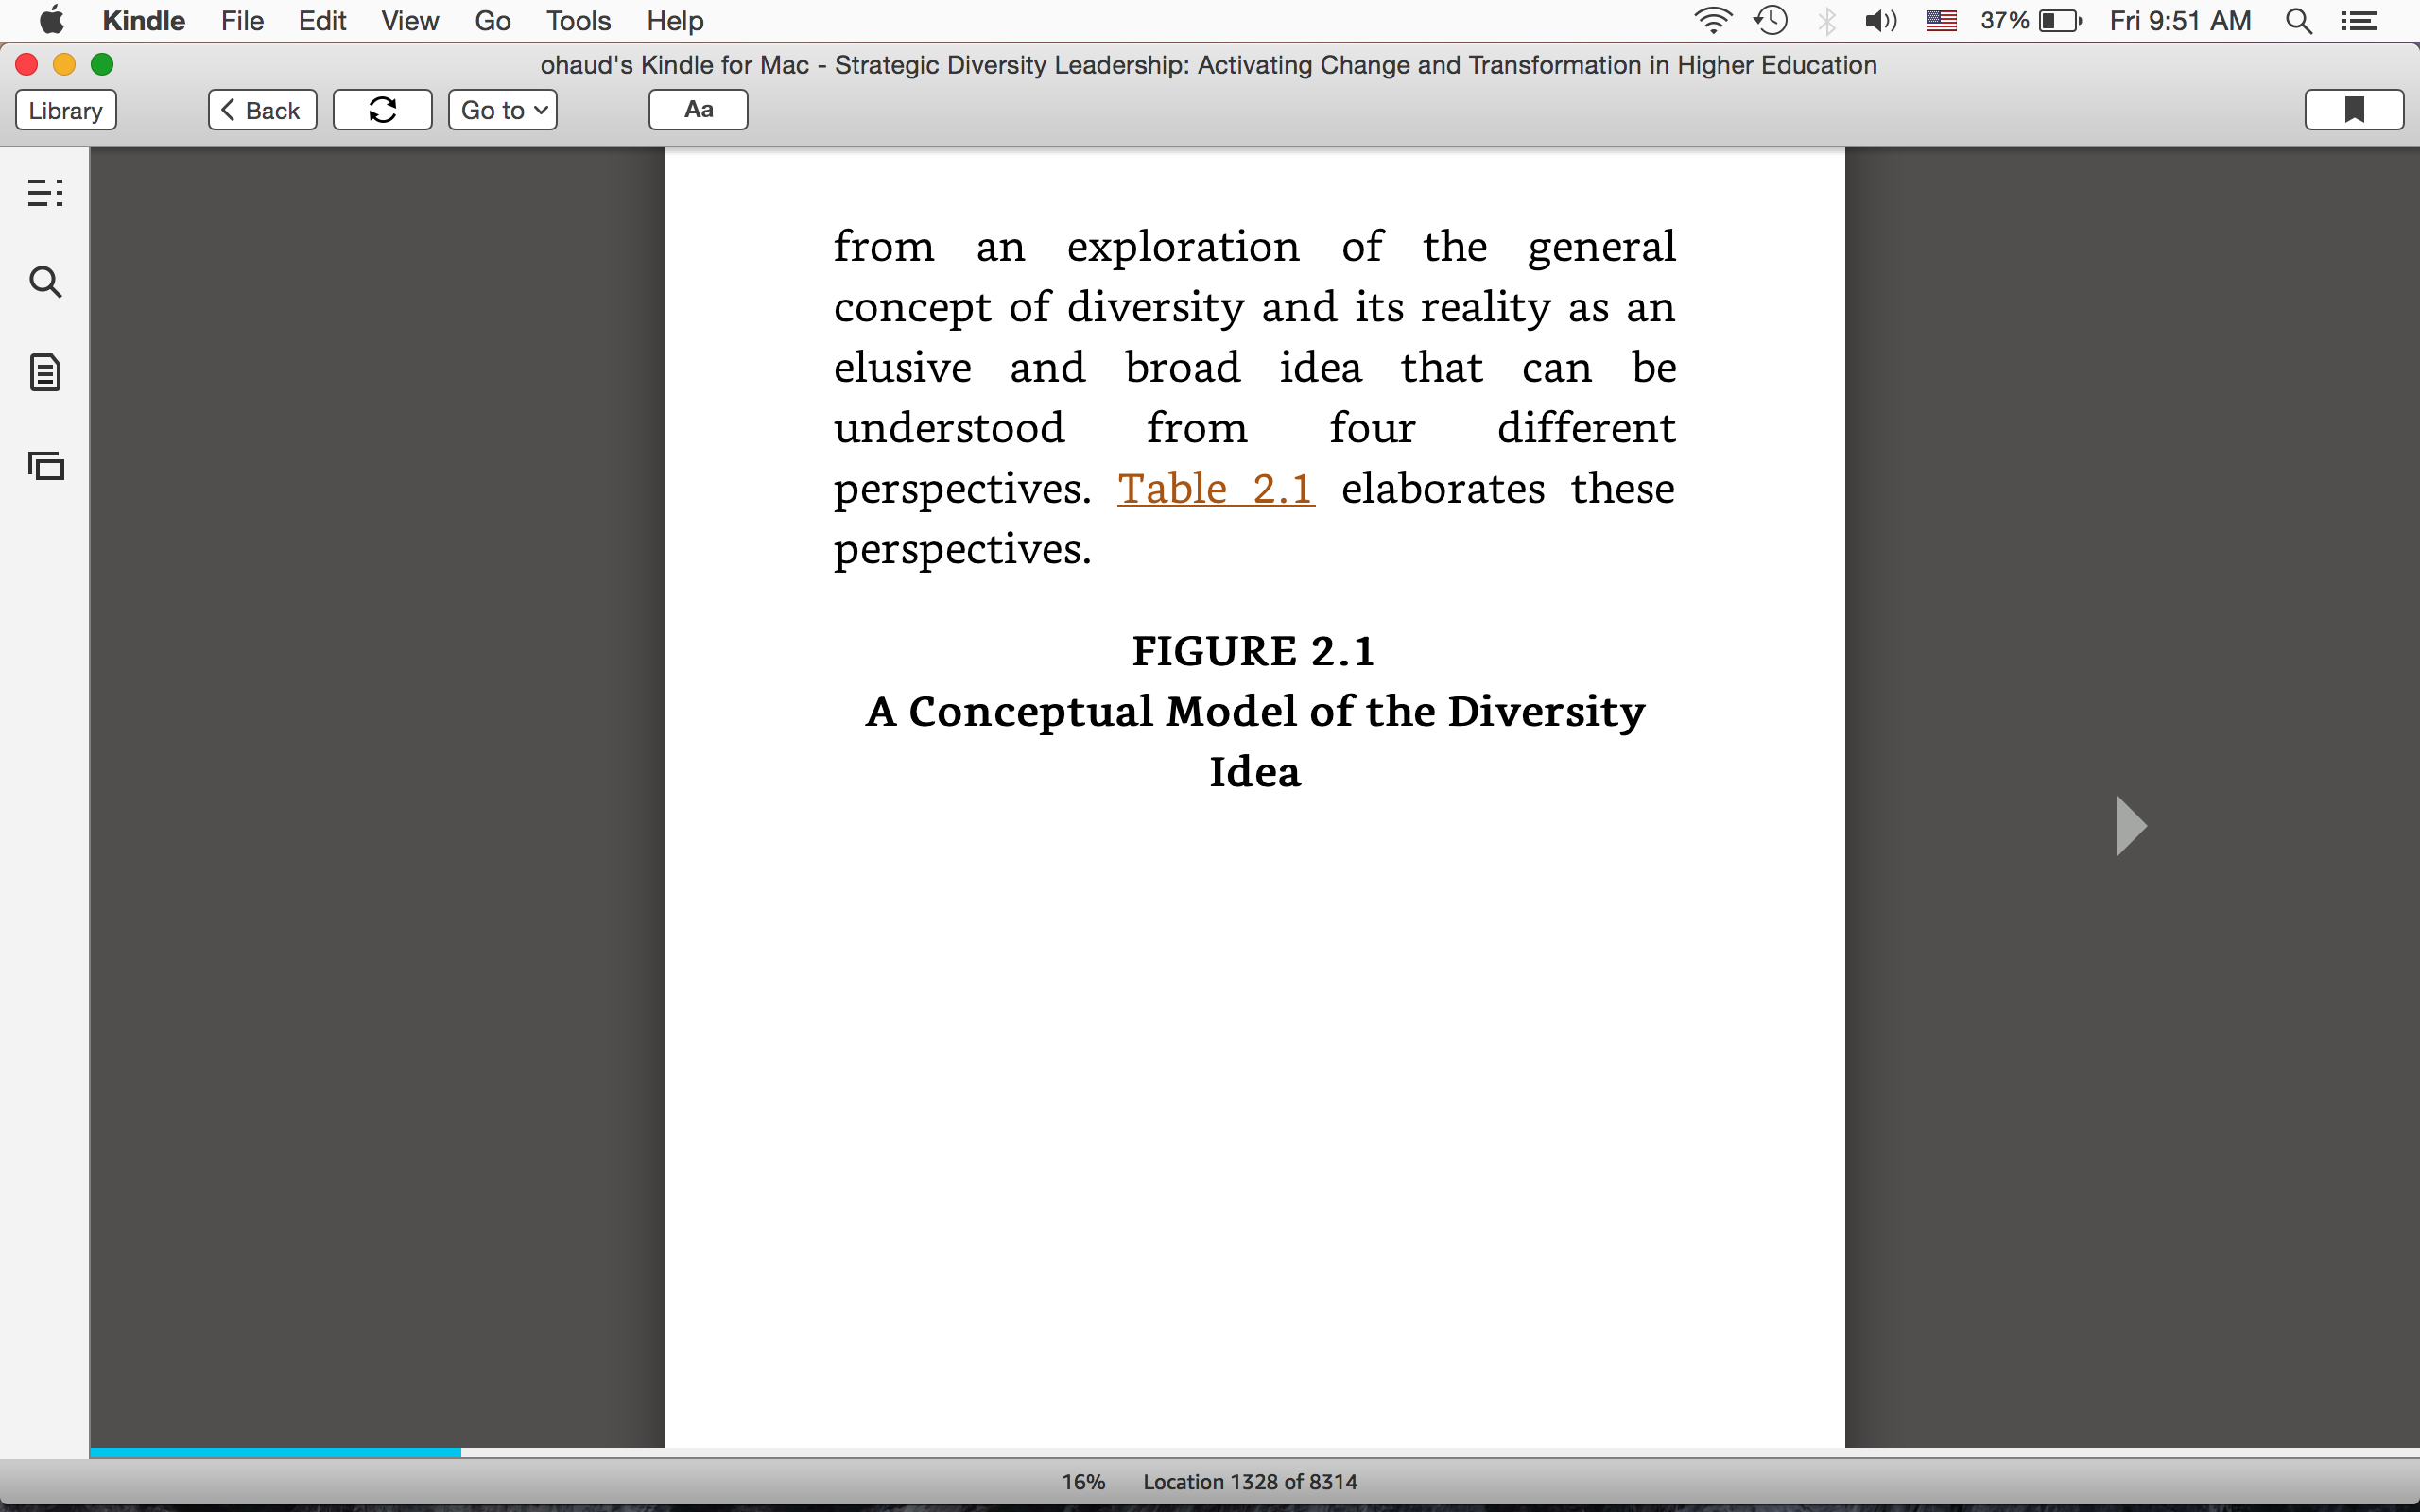Click the 16% progress indicator text
Image resolution: width=2420 pixels, height=1512 pixels.
point(1083,1482)
